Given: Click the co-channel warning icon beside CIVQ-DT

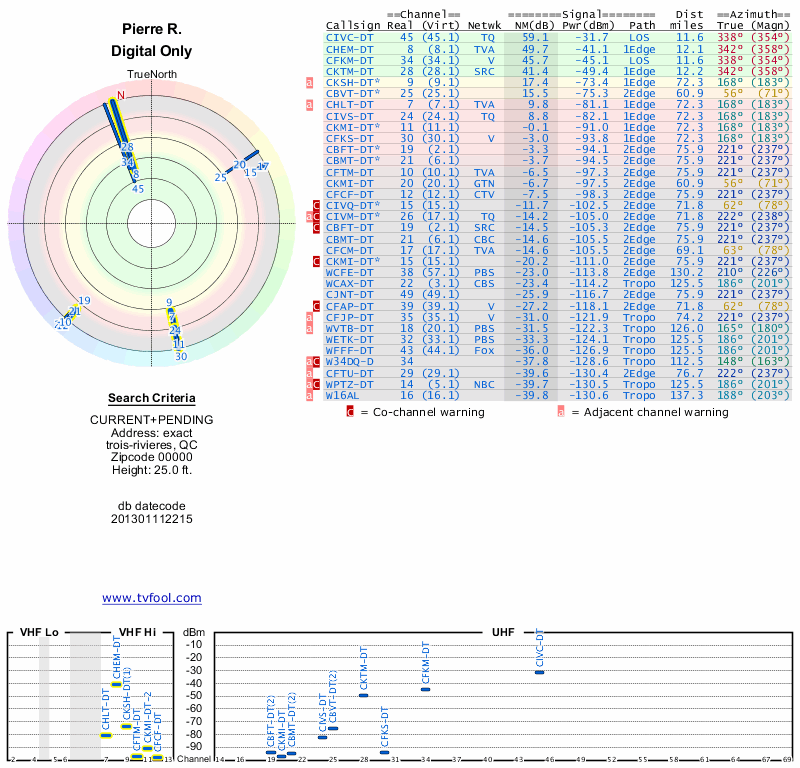Looking at the screenshot, I should [x=317, y=205].
